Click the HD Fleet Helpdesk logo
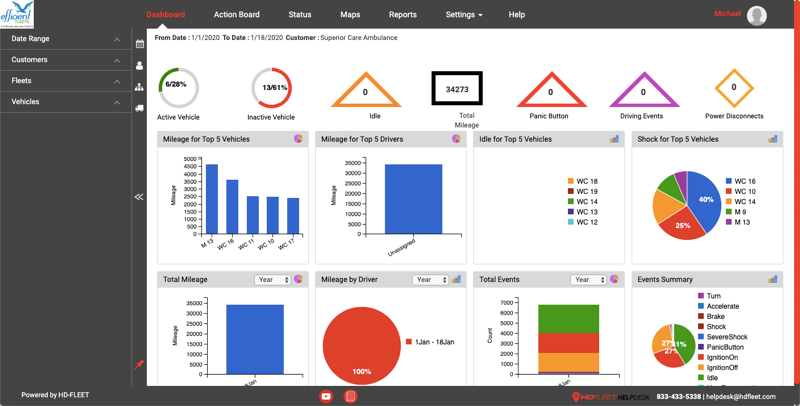 (x=611, y=396)
